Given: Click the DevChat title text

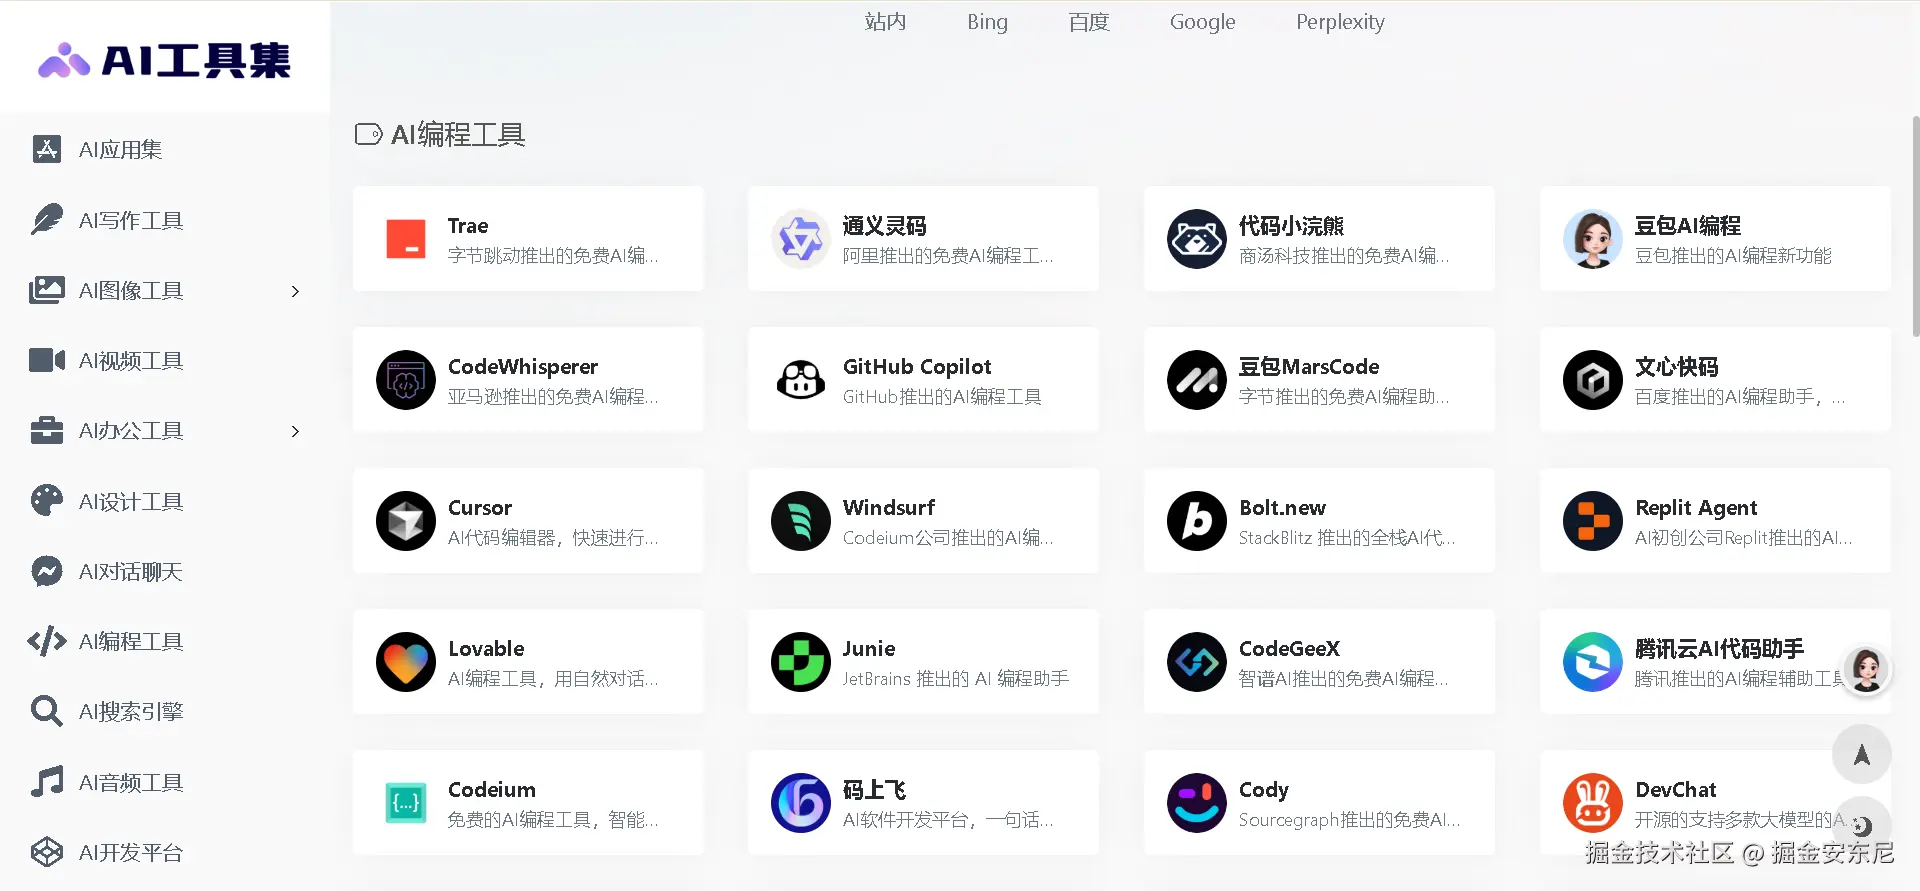Looking at the screenshot, I should 1676,790.
